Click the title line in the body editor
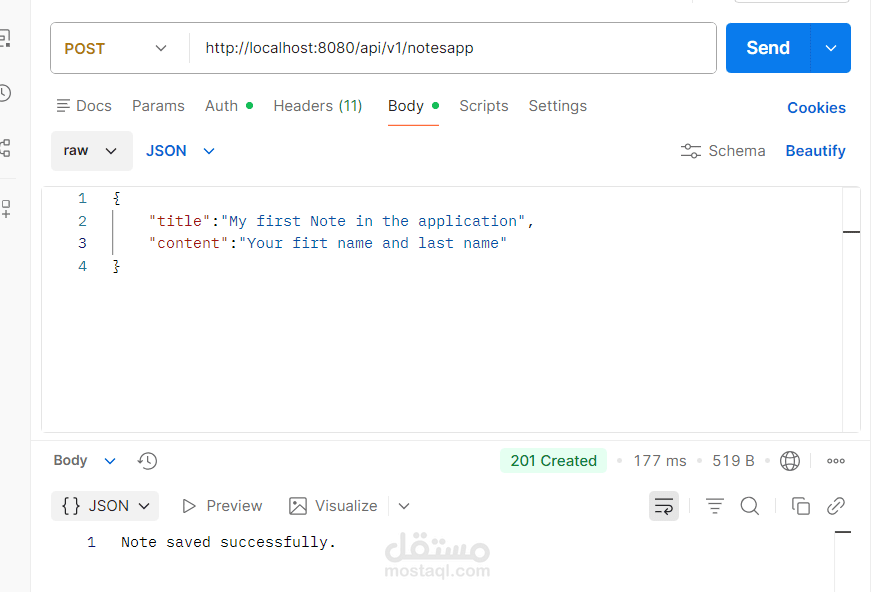876x592 pixels. coord(341,221)
